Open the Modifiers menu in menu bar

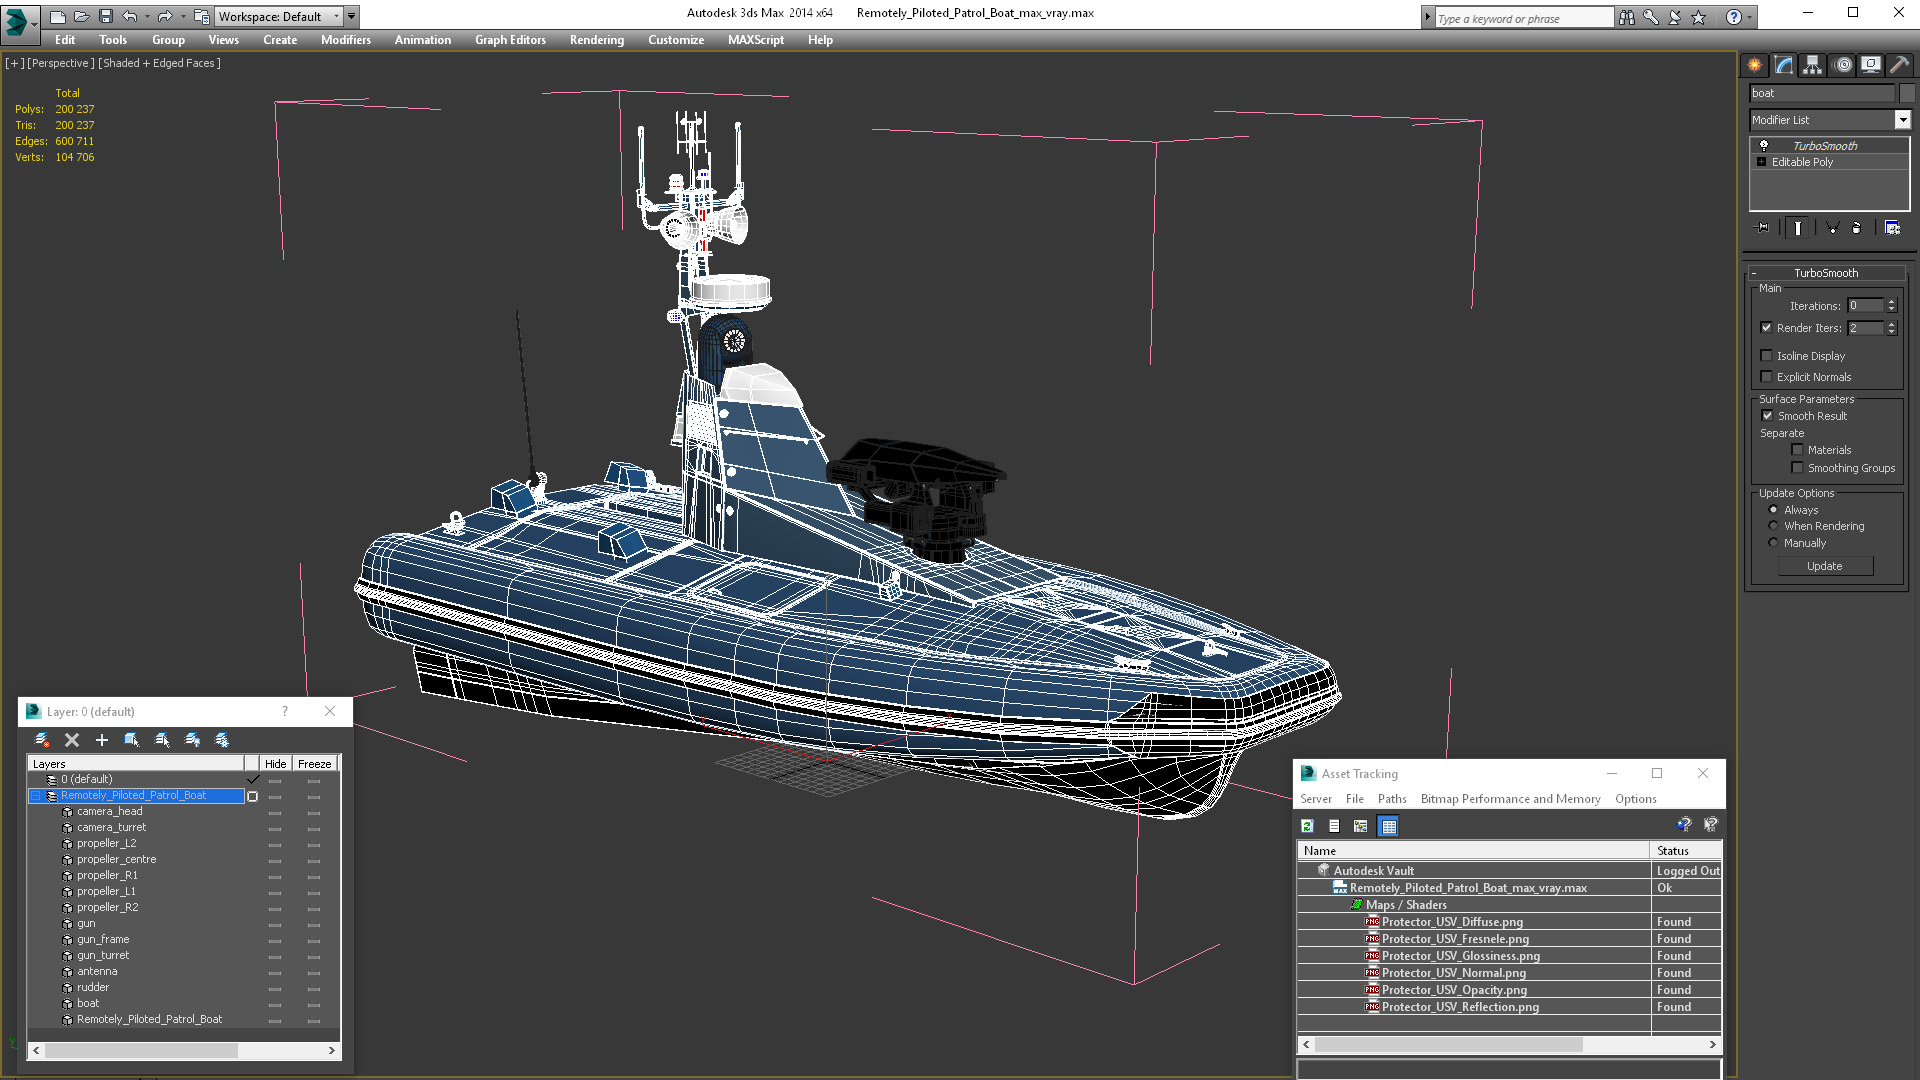(344, 40)
